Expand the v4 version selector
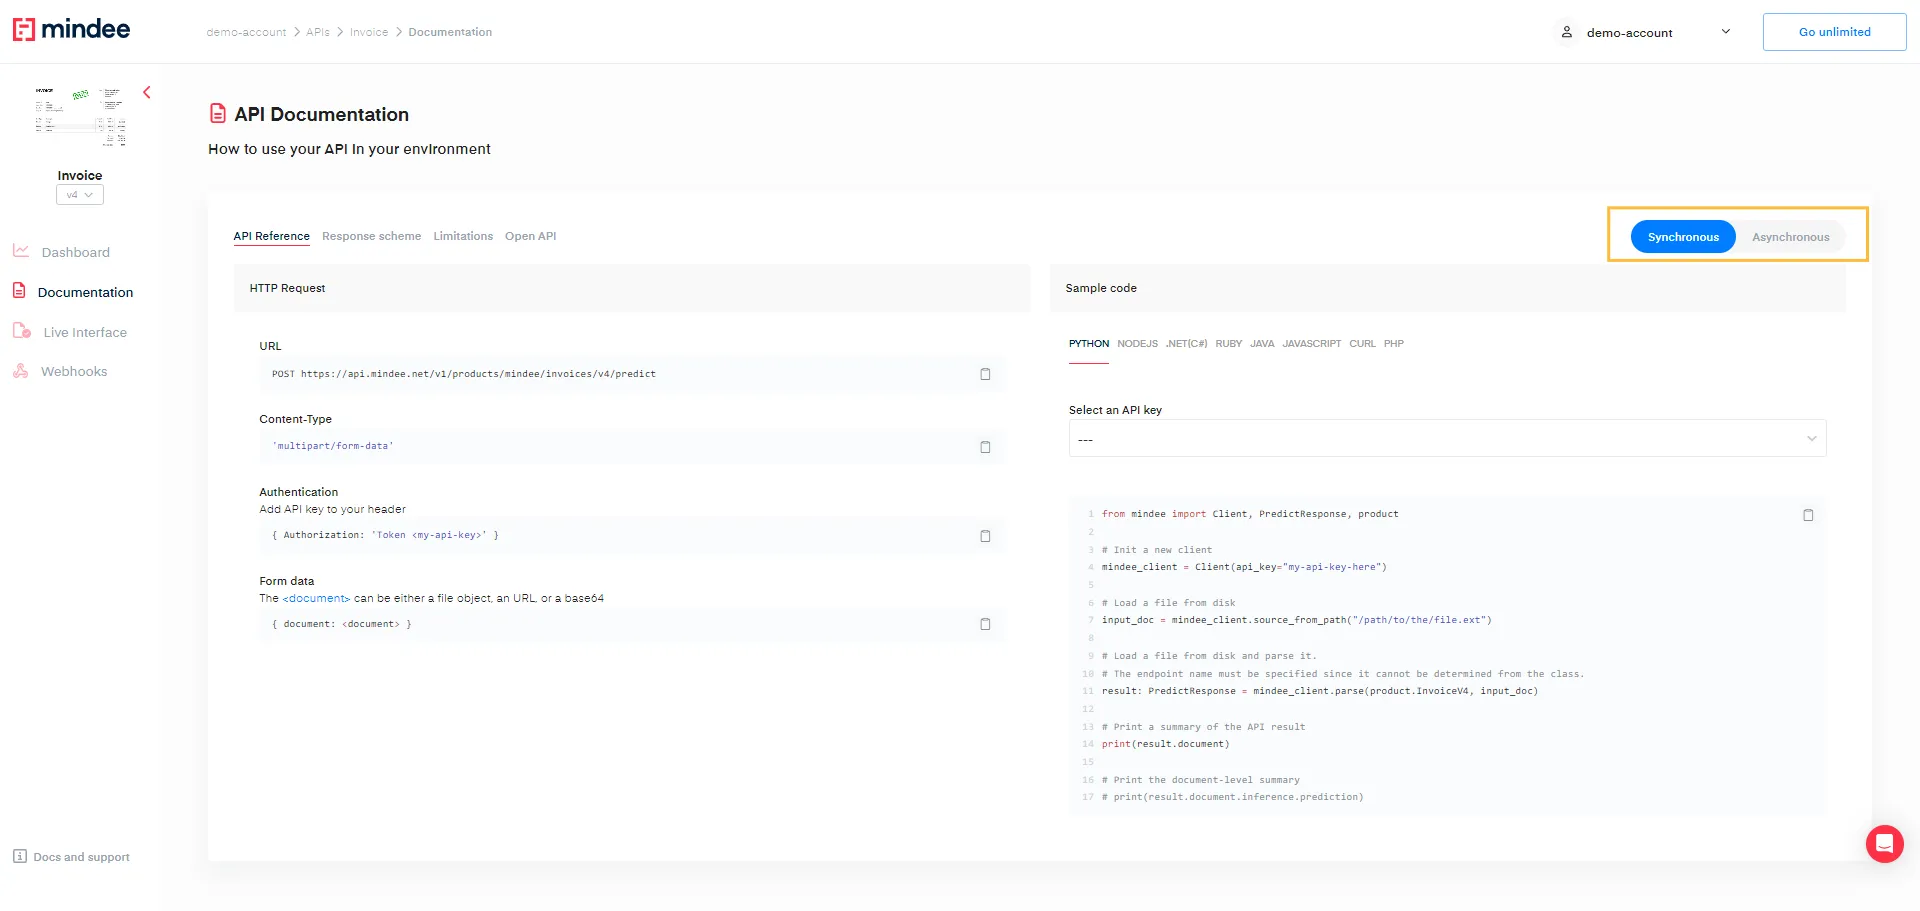The height and width of the screenshot is (911, 1920). pyautogui.click(x=80, y=195)
